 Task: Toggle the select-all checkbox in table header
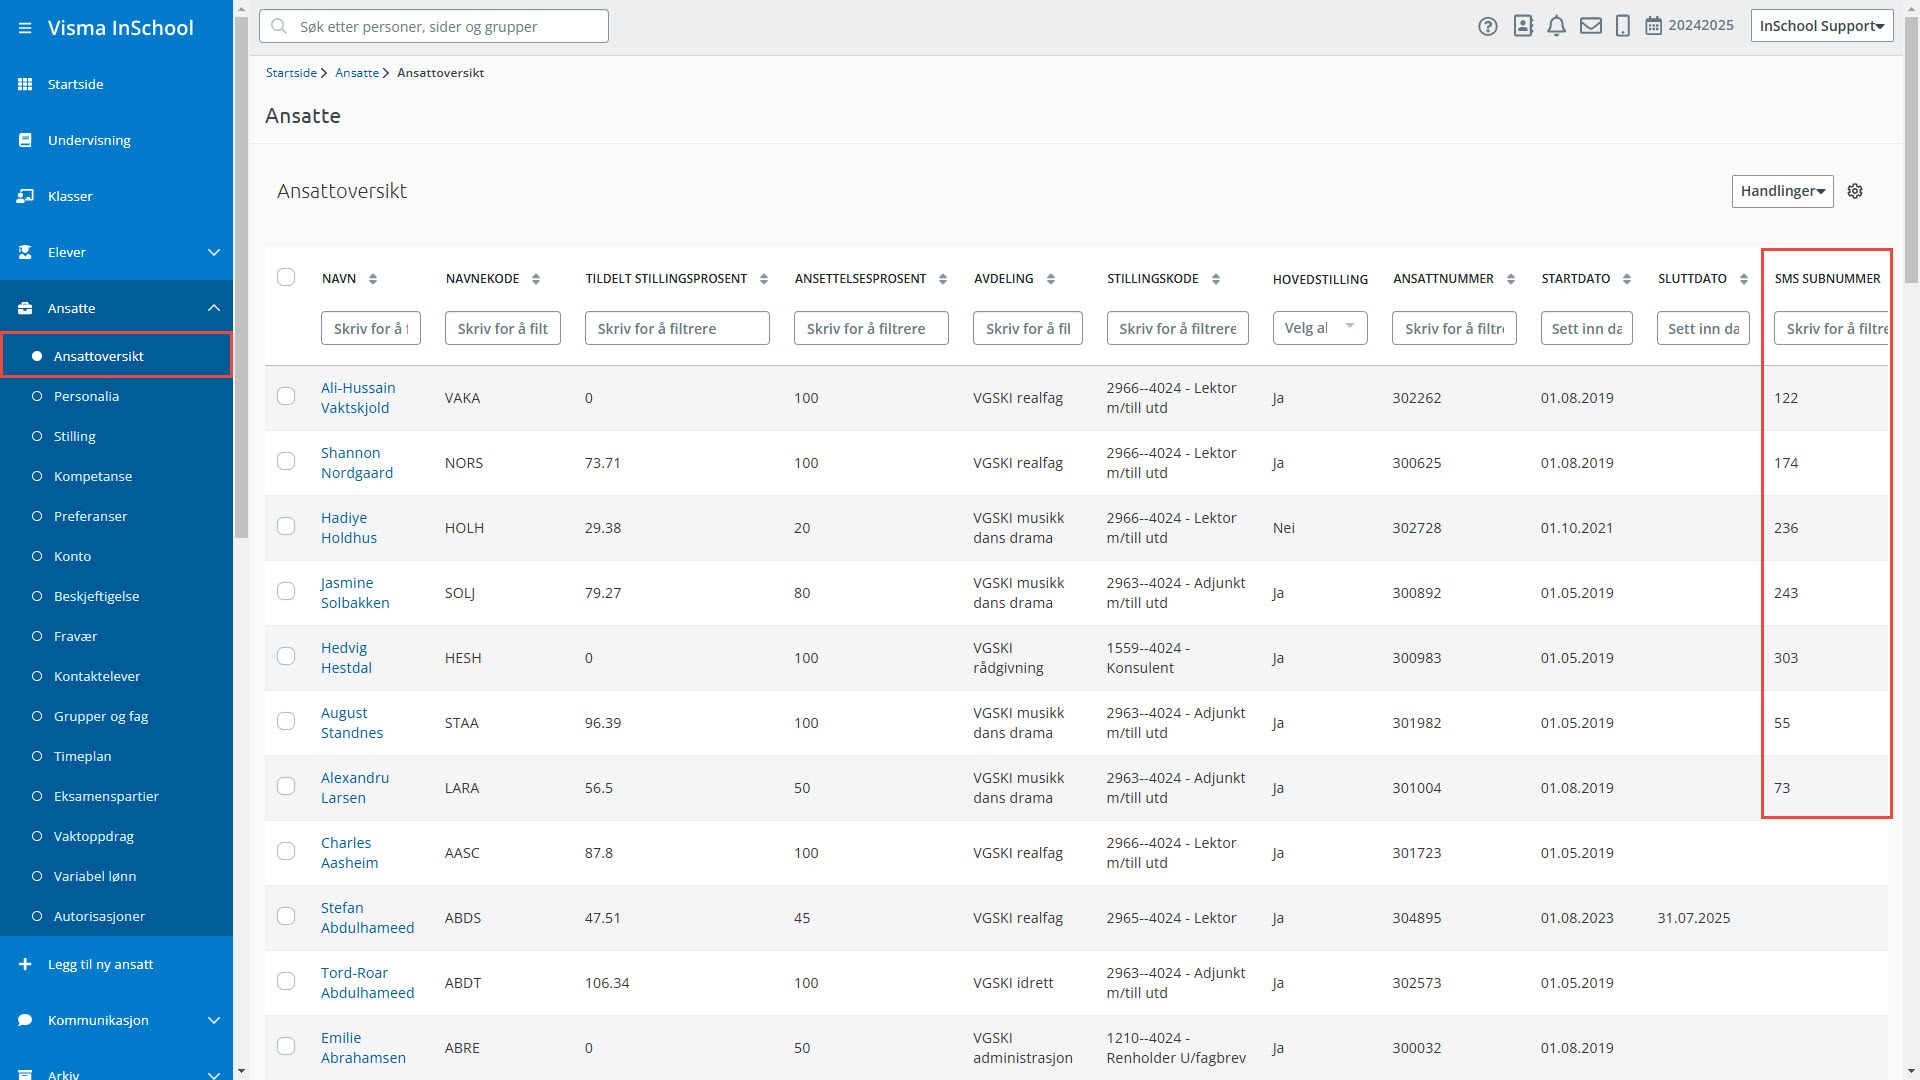[x=286, y=277]
